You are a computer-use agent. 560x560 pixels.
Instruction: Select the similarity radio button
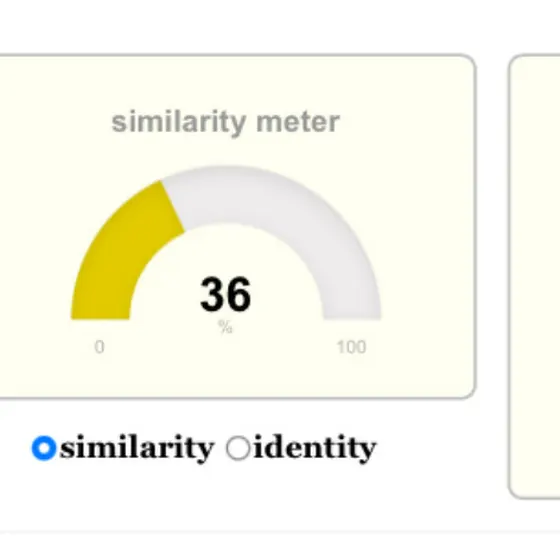click(44, 448)
